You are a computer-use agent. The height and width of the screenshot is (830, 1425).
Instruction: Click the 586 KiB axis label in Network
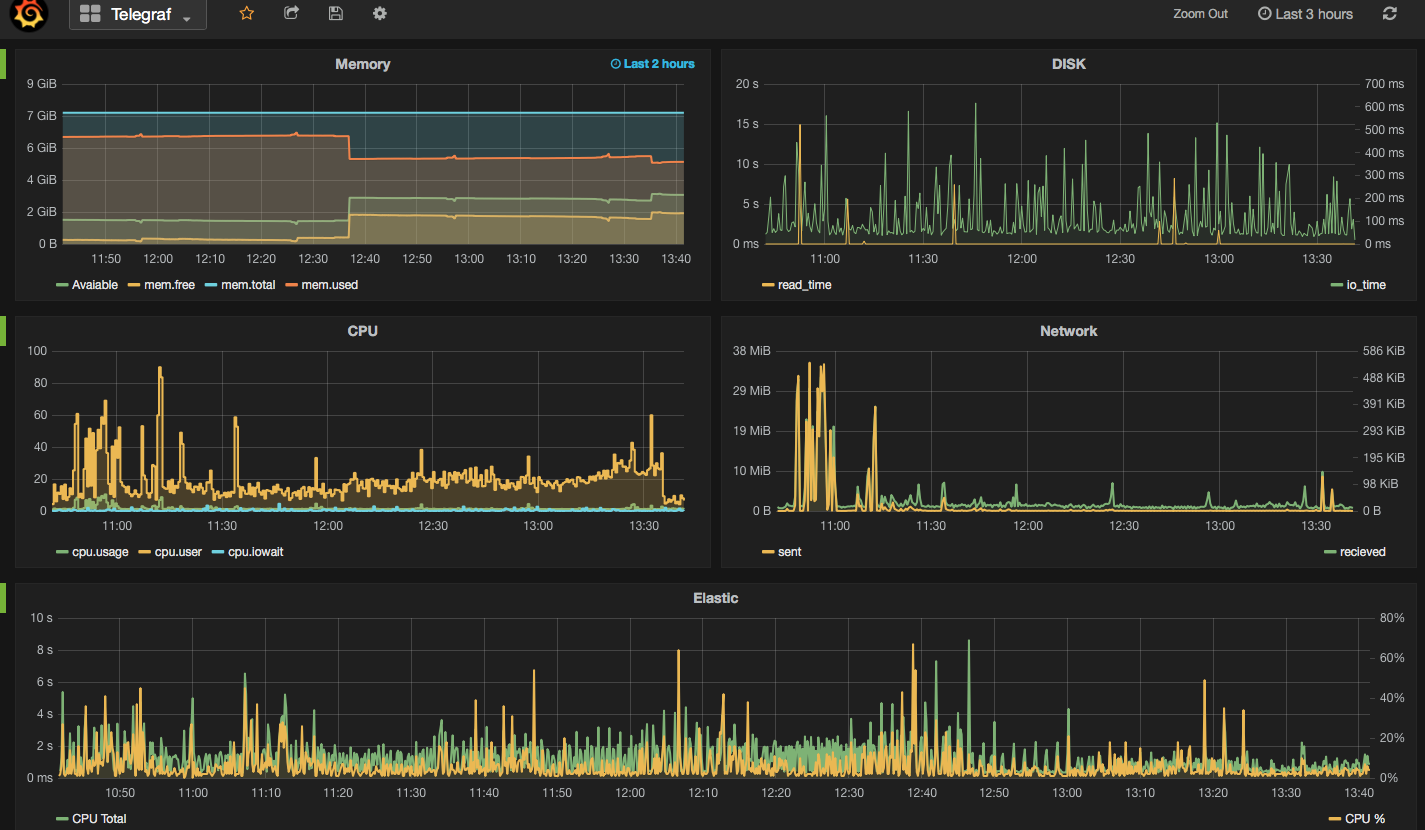pyautogui.click(x=1384, y=351)
